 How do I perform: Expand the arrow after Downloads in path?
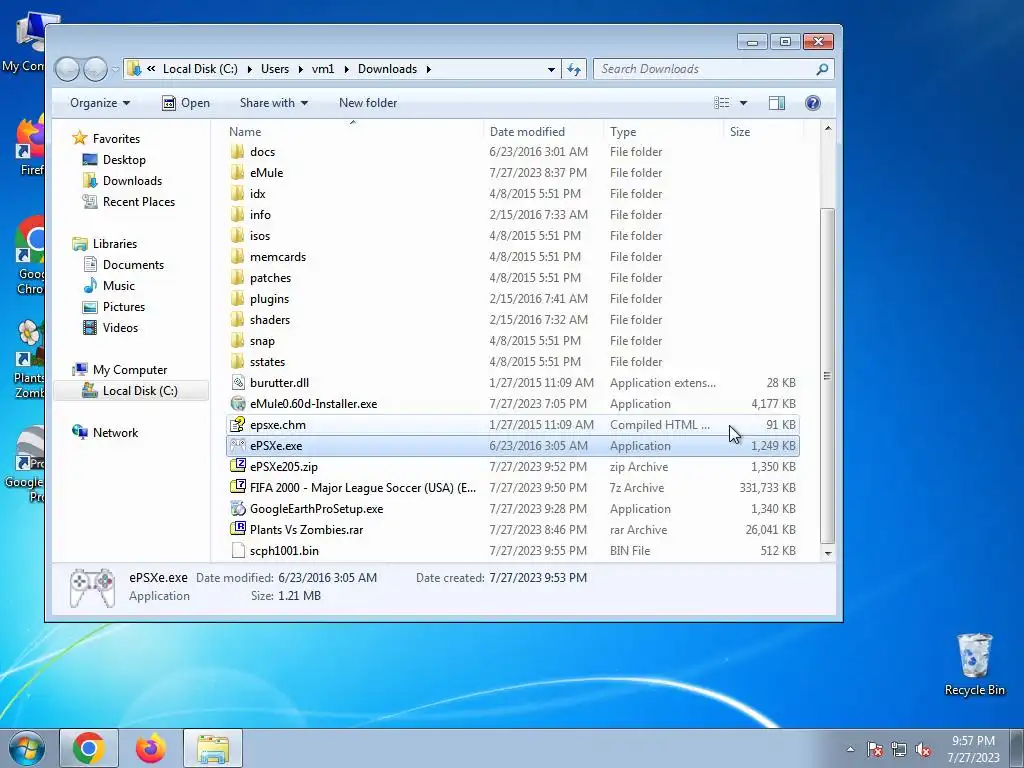(428, 69)
